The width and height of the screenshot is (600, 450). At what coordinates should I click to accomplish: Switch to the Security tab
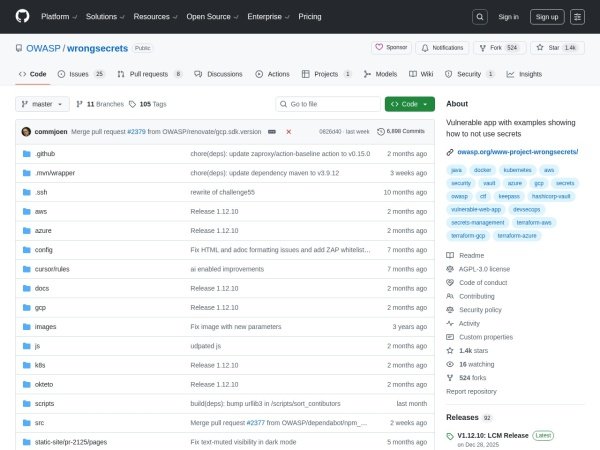click(x=470, y=74)
